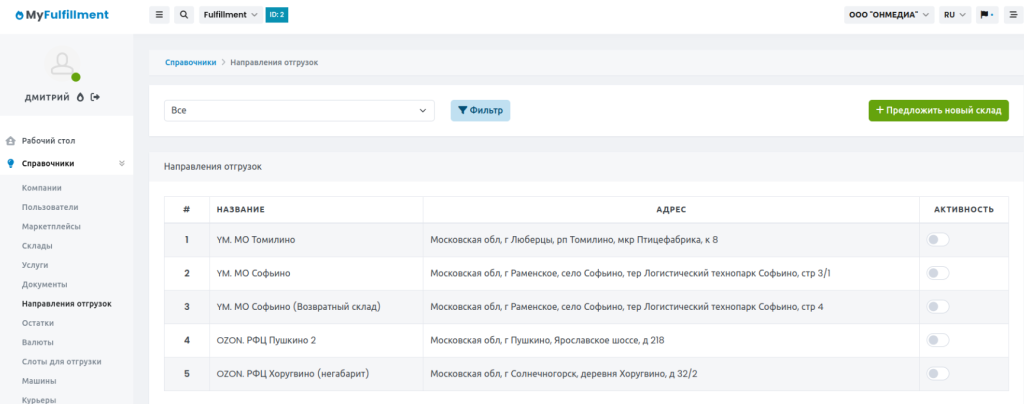This screenshot has height=404, width=1024.
Task: Toggle activity for YM. МО Томилино
Action: 938,240
